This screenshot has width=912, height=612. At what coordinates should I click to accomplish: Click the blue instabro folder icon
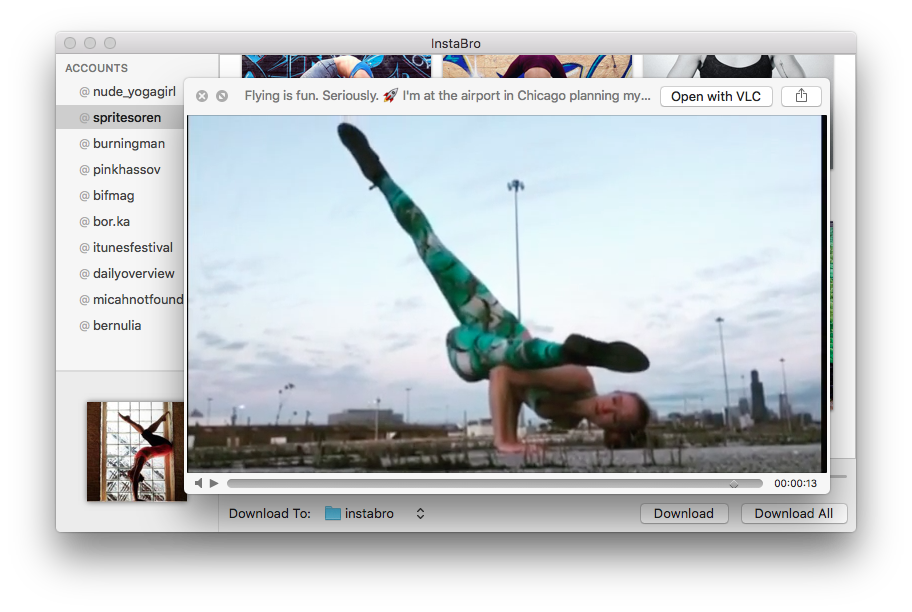[x=333, y=513]
